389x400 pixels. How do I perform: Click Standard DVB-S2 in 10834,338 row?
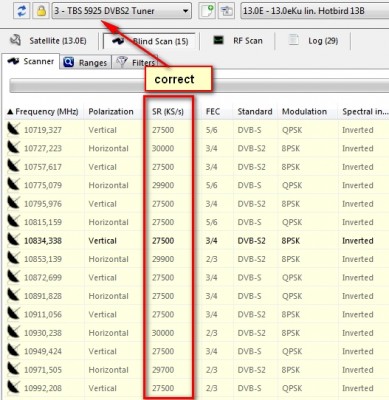click(x=251, y=241)
